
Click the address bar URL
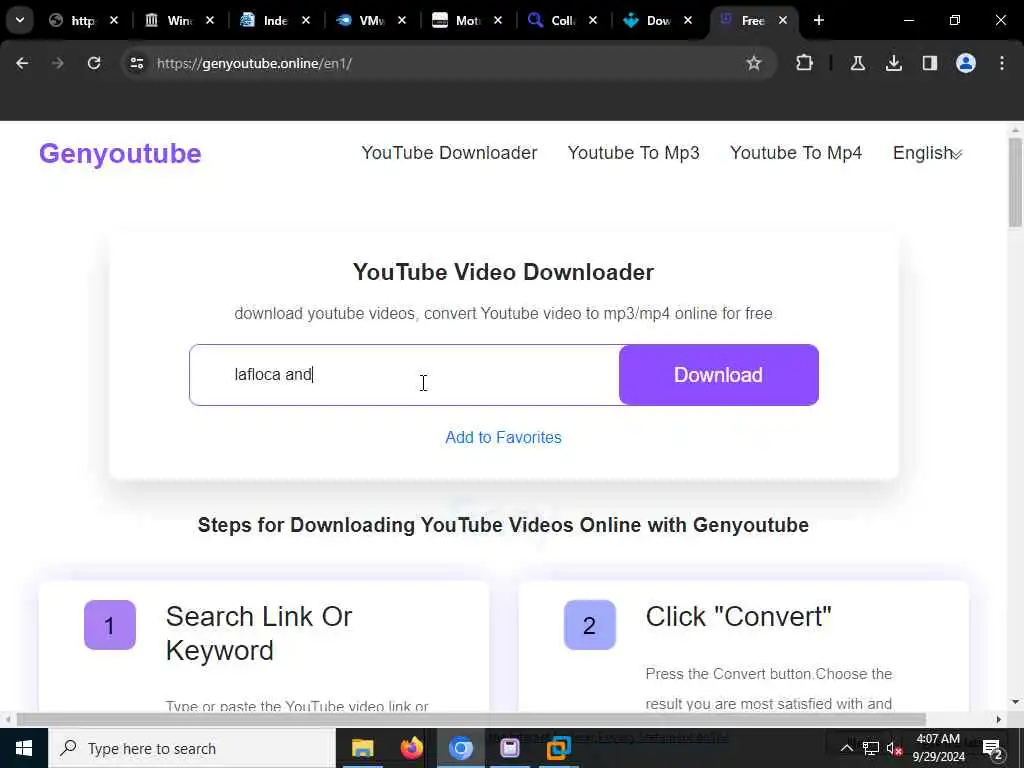255,63
